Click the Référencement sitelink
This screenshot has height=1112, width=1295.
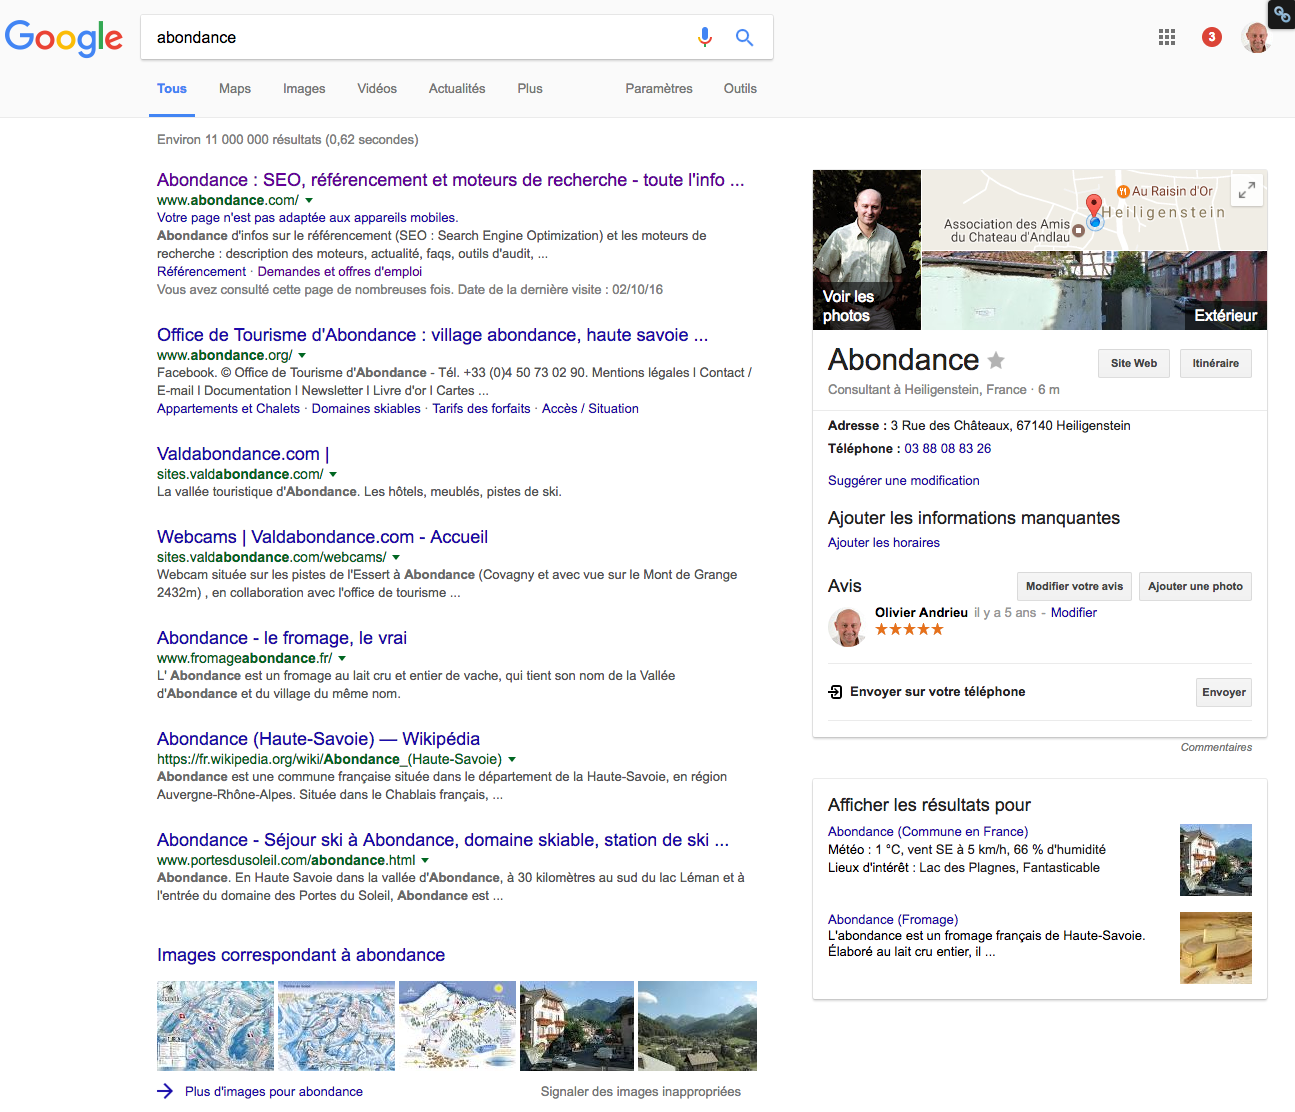pyautogui.click(x=201, y=272)
